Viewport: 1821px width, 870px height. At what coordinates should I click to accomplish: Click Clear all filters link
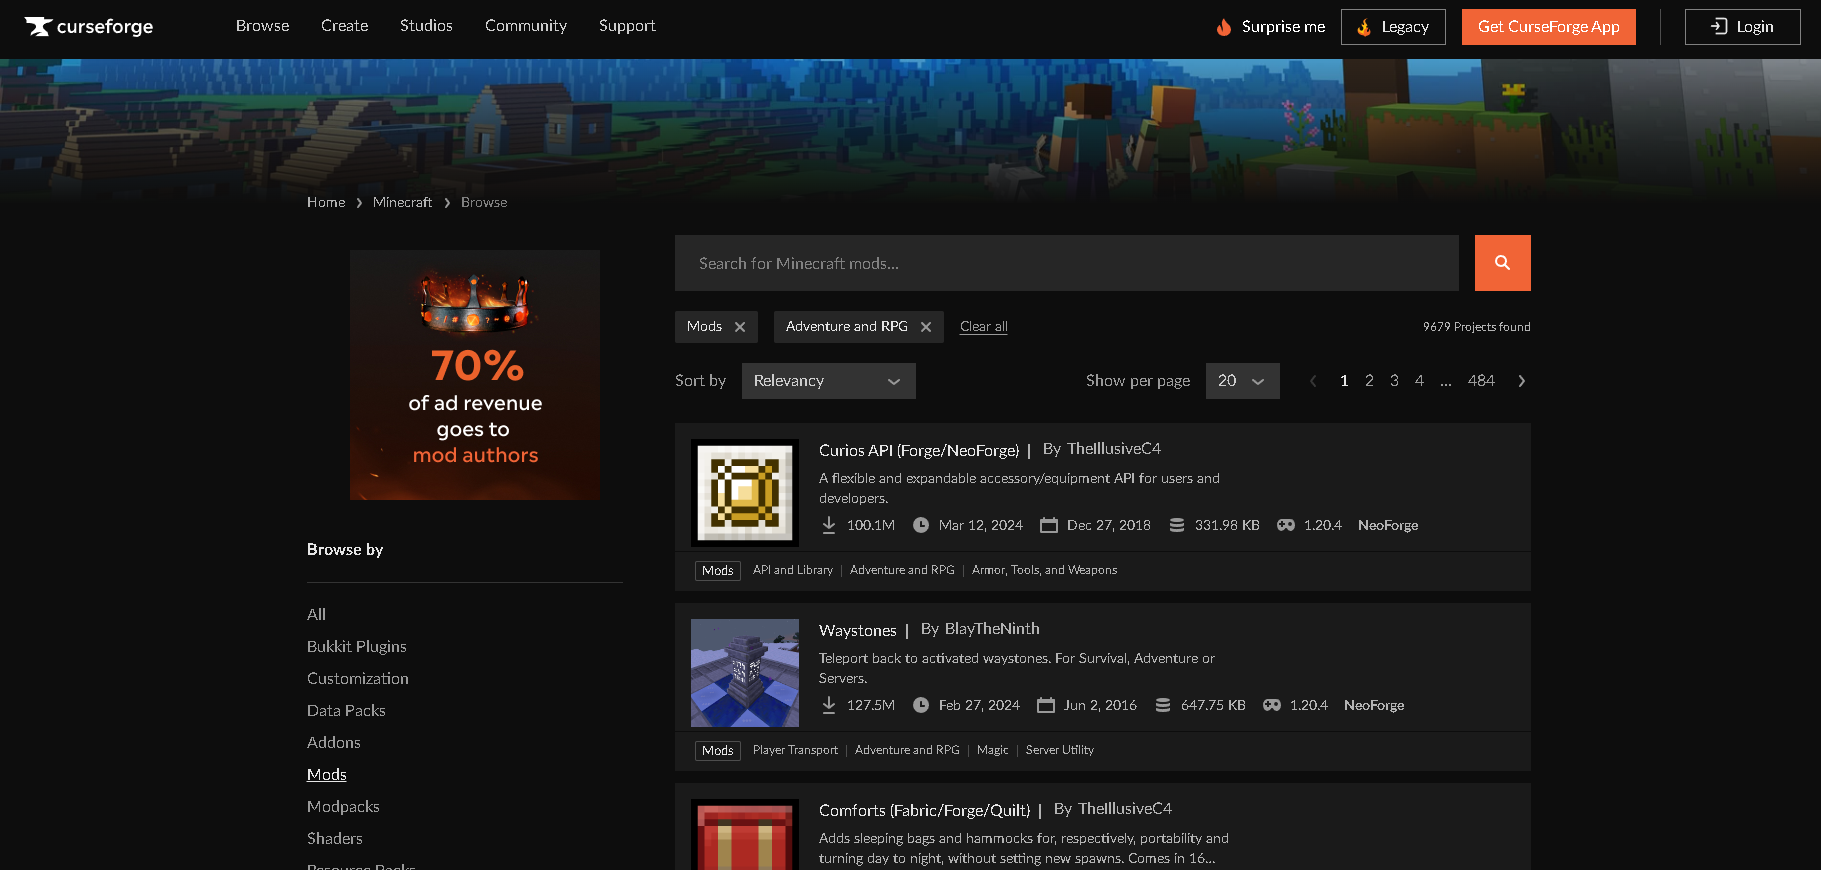click(984, 327)
